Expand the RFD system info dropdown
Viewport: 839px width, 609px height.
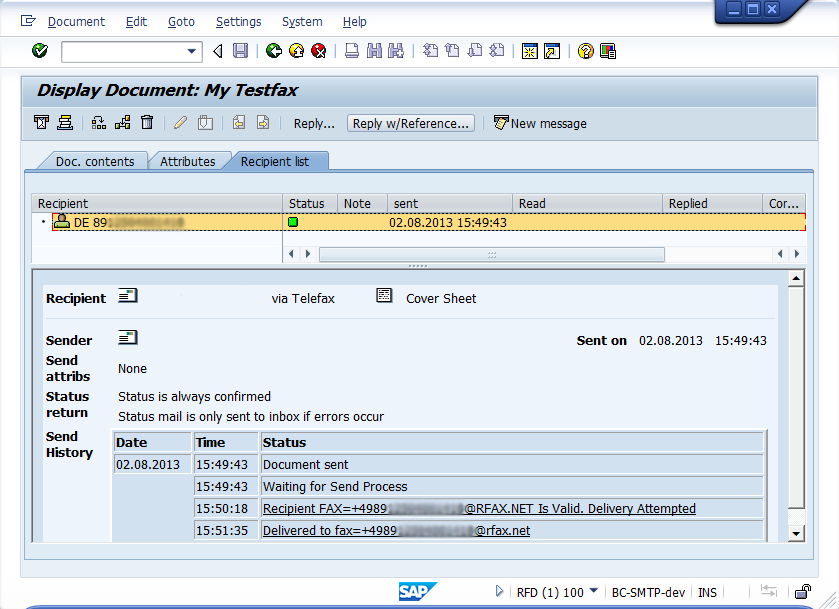(593, 591)
